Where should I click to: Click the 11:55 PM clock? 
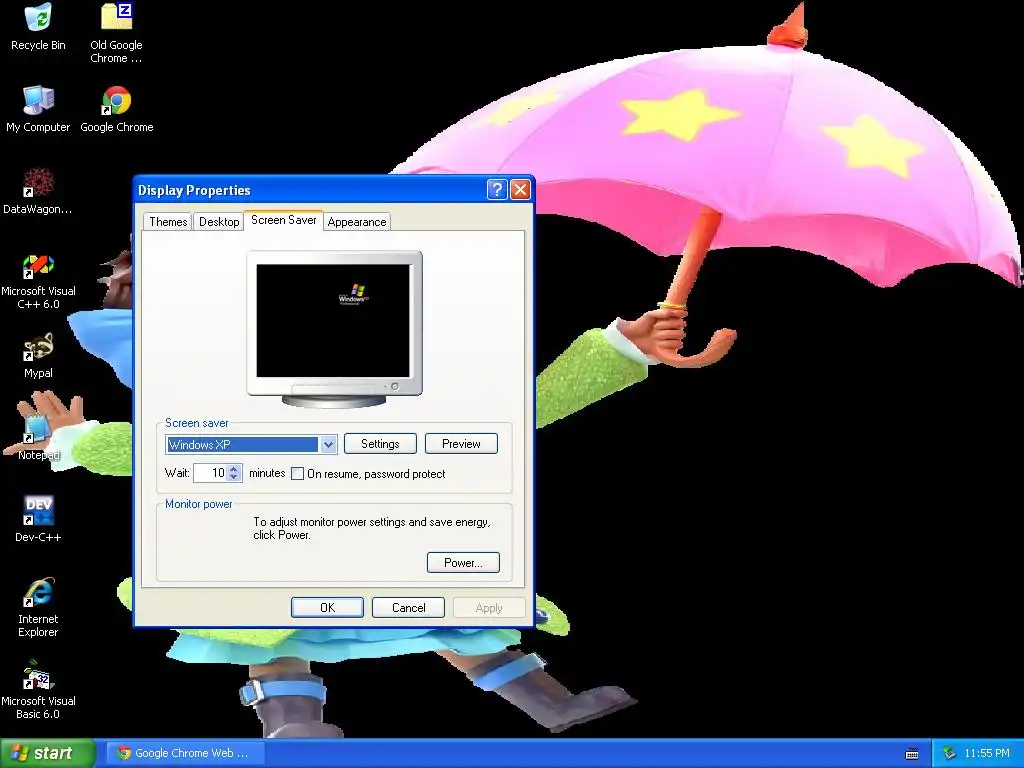[987, 753]
